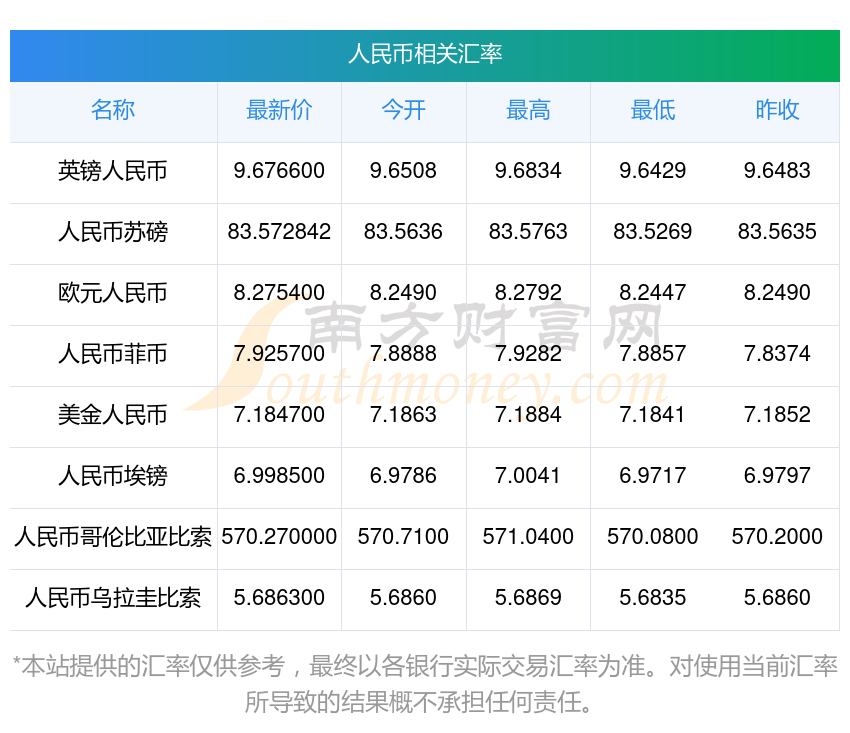This screenshot has width=850, height=733.
Task: Click the 美金人民币 row name
Action: 113,415
